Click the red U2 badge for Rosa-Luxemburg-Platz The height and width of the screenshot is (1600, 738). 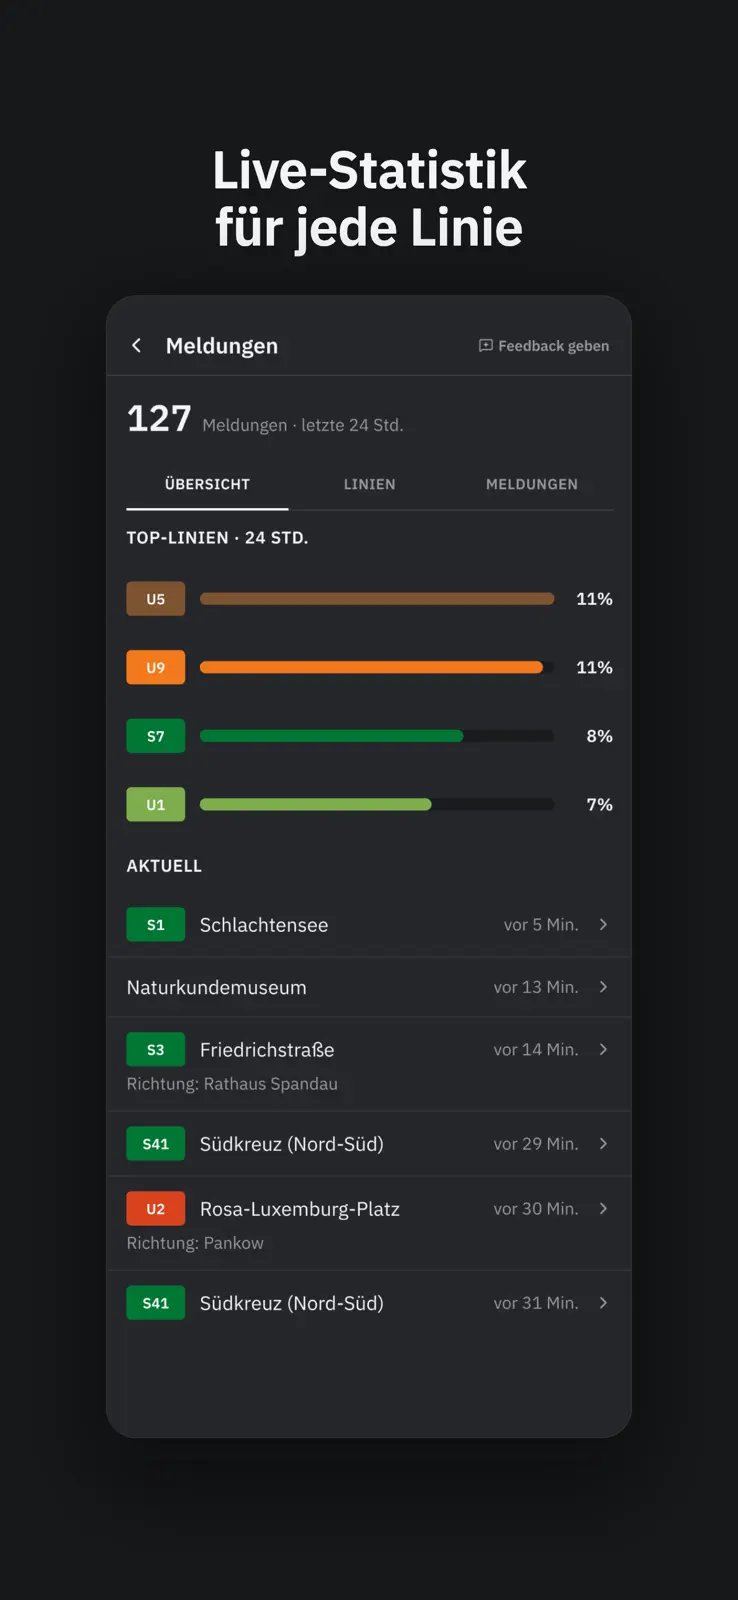pyautogui.click(x=156, y=1209)
